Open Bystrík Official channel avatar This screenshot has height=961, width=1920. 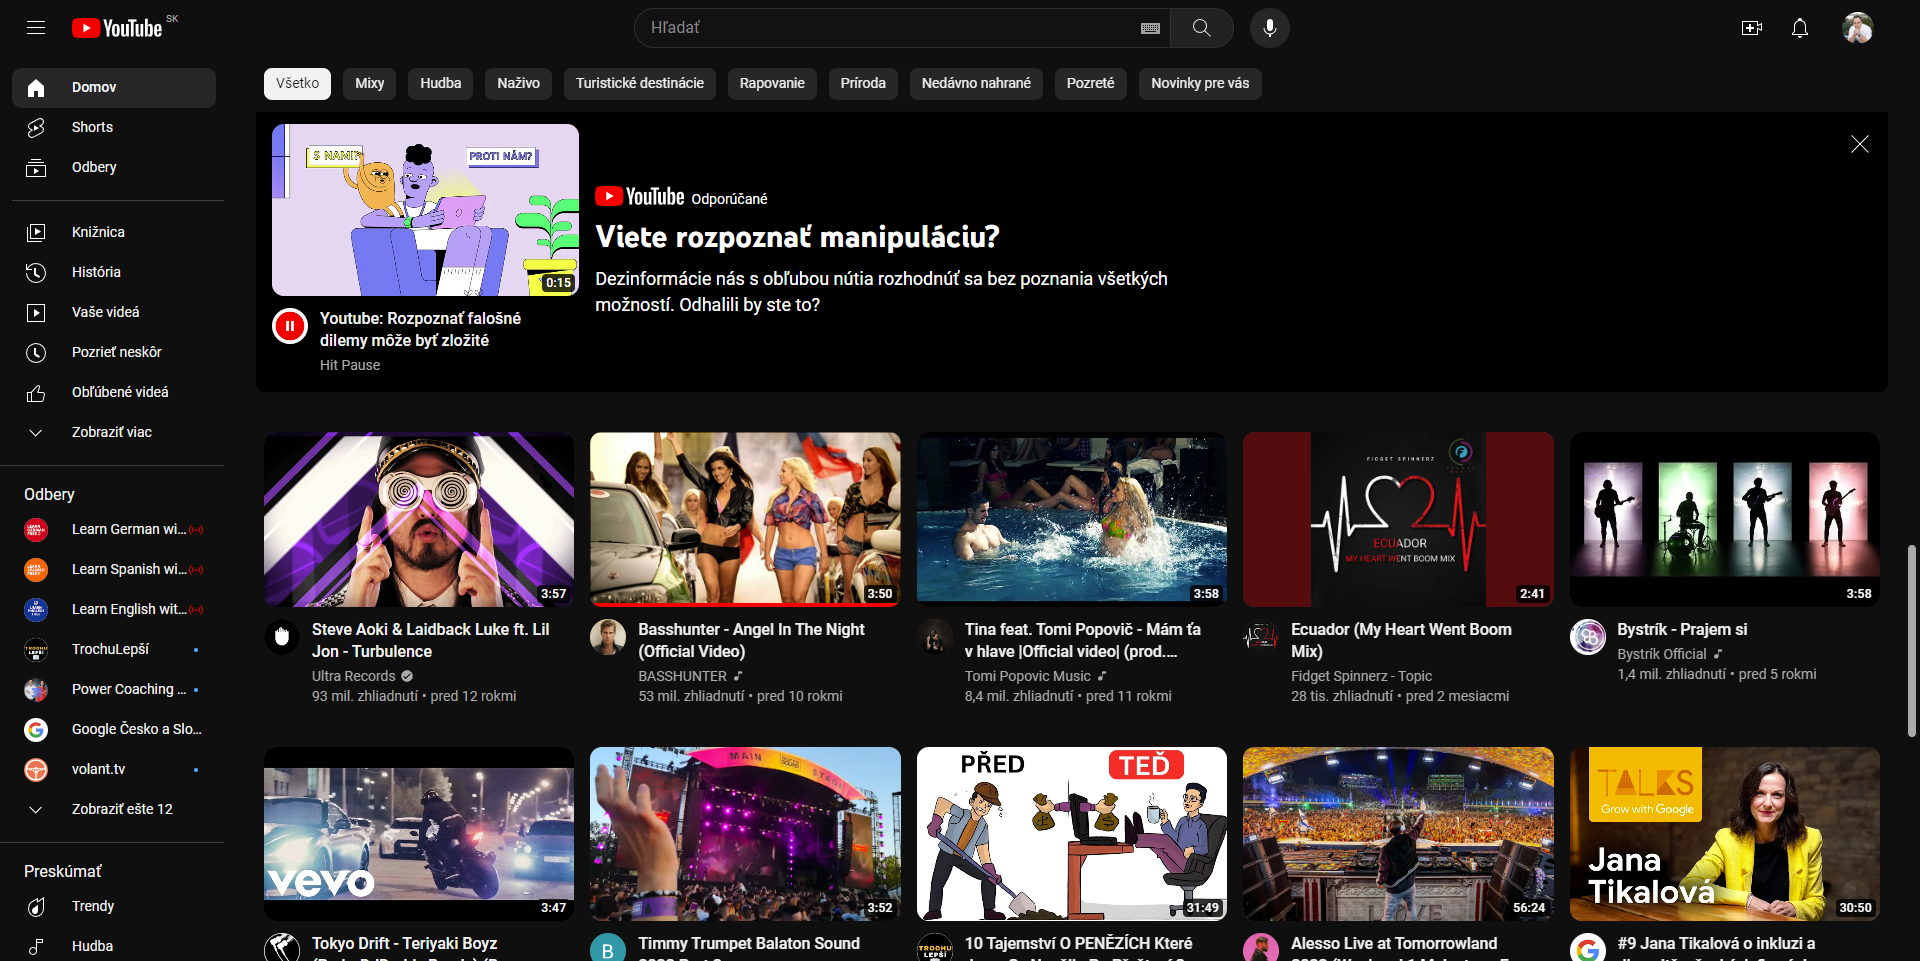point(1588,636)
